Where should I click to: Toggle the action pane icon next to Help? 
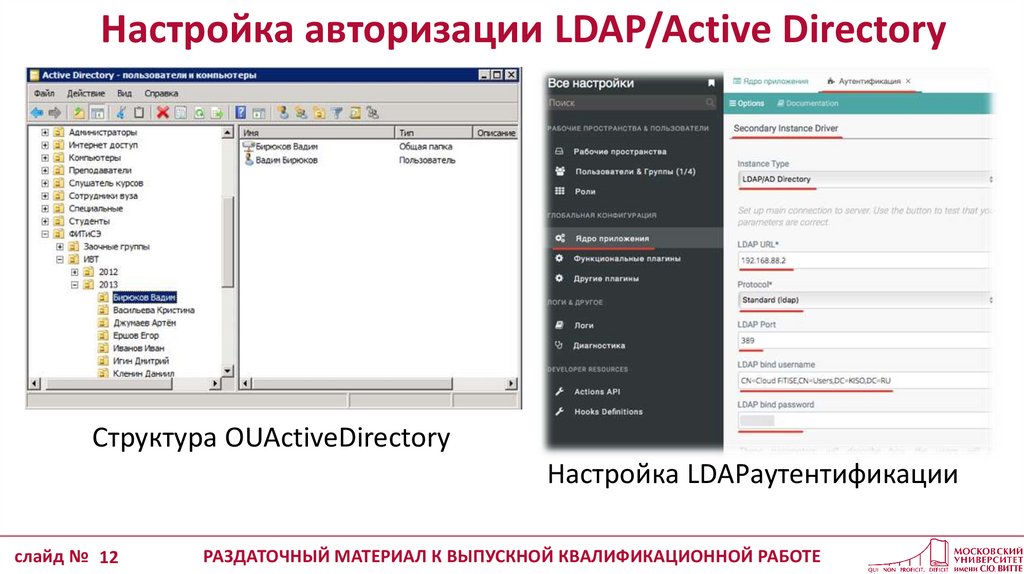[259, 113]
